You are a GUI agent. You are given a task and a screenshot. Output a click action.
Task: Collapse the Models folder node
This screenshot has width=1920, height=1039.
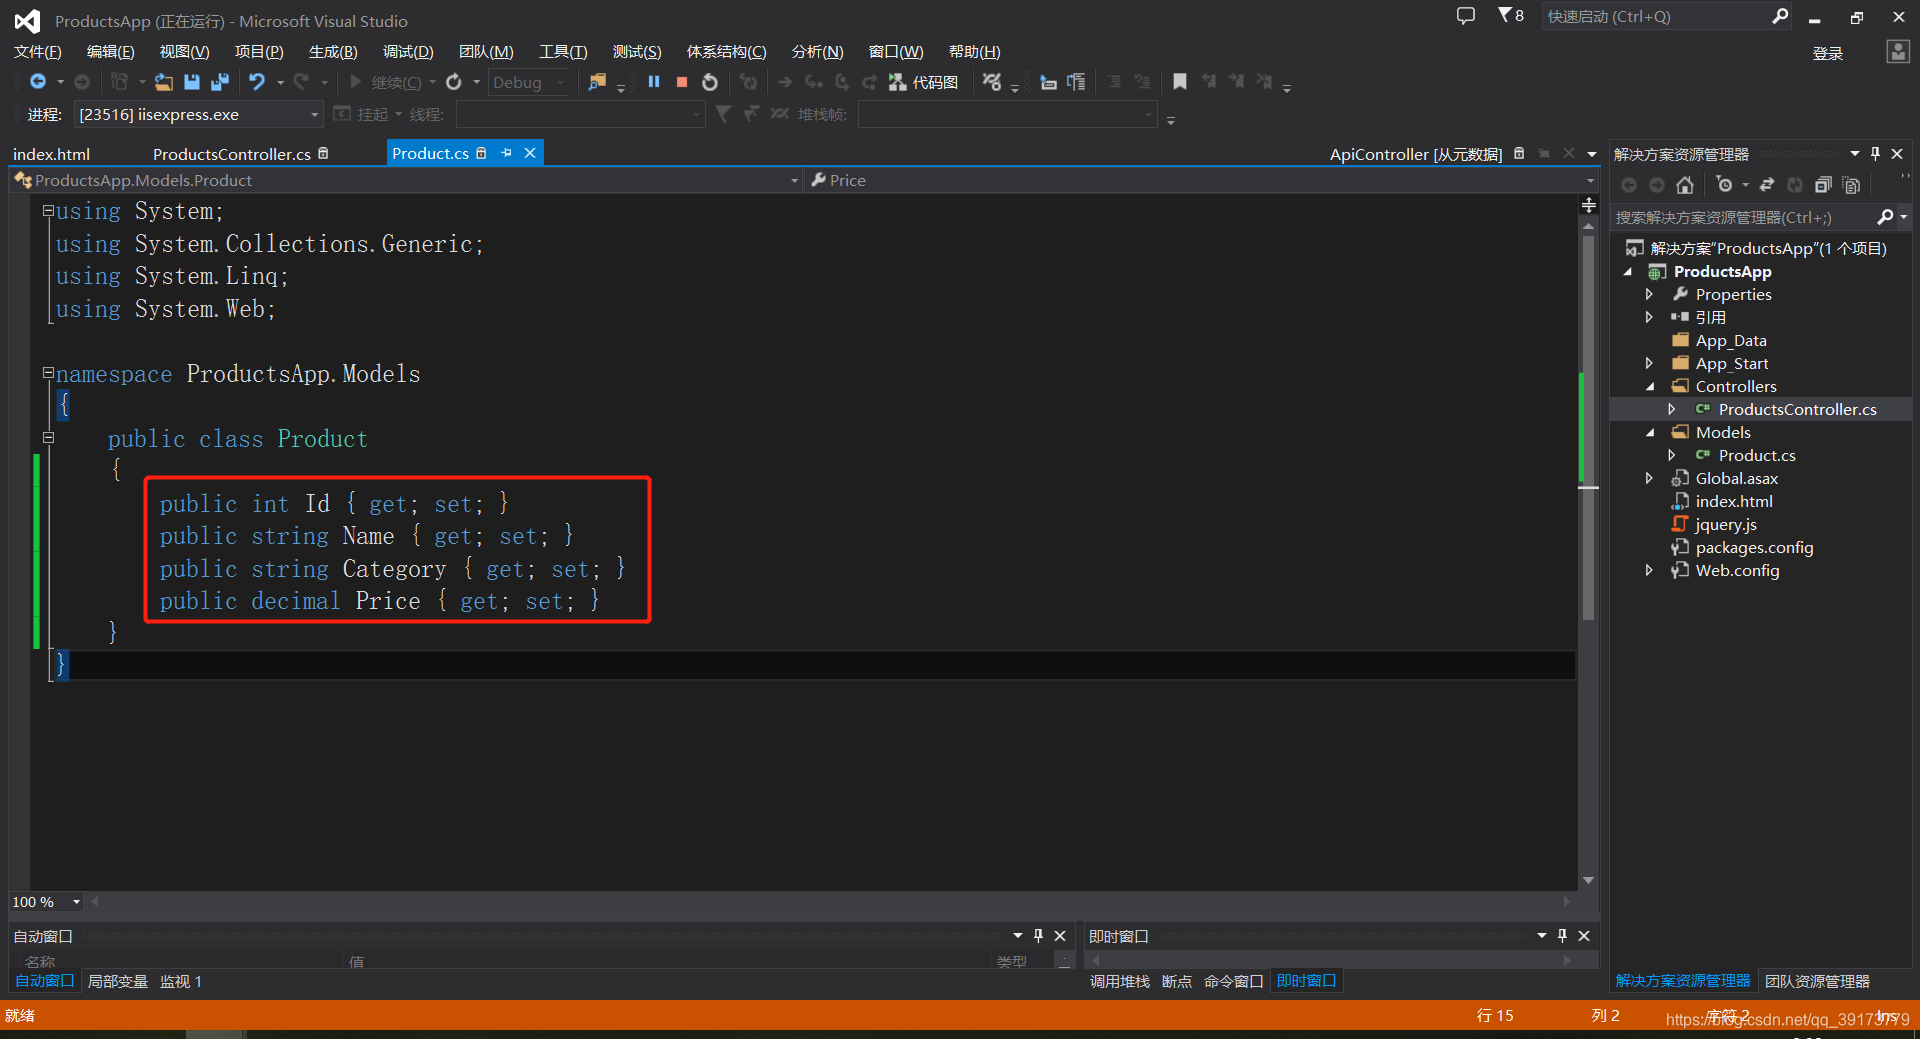pyautogui.click(x=1649, y=432)
